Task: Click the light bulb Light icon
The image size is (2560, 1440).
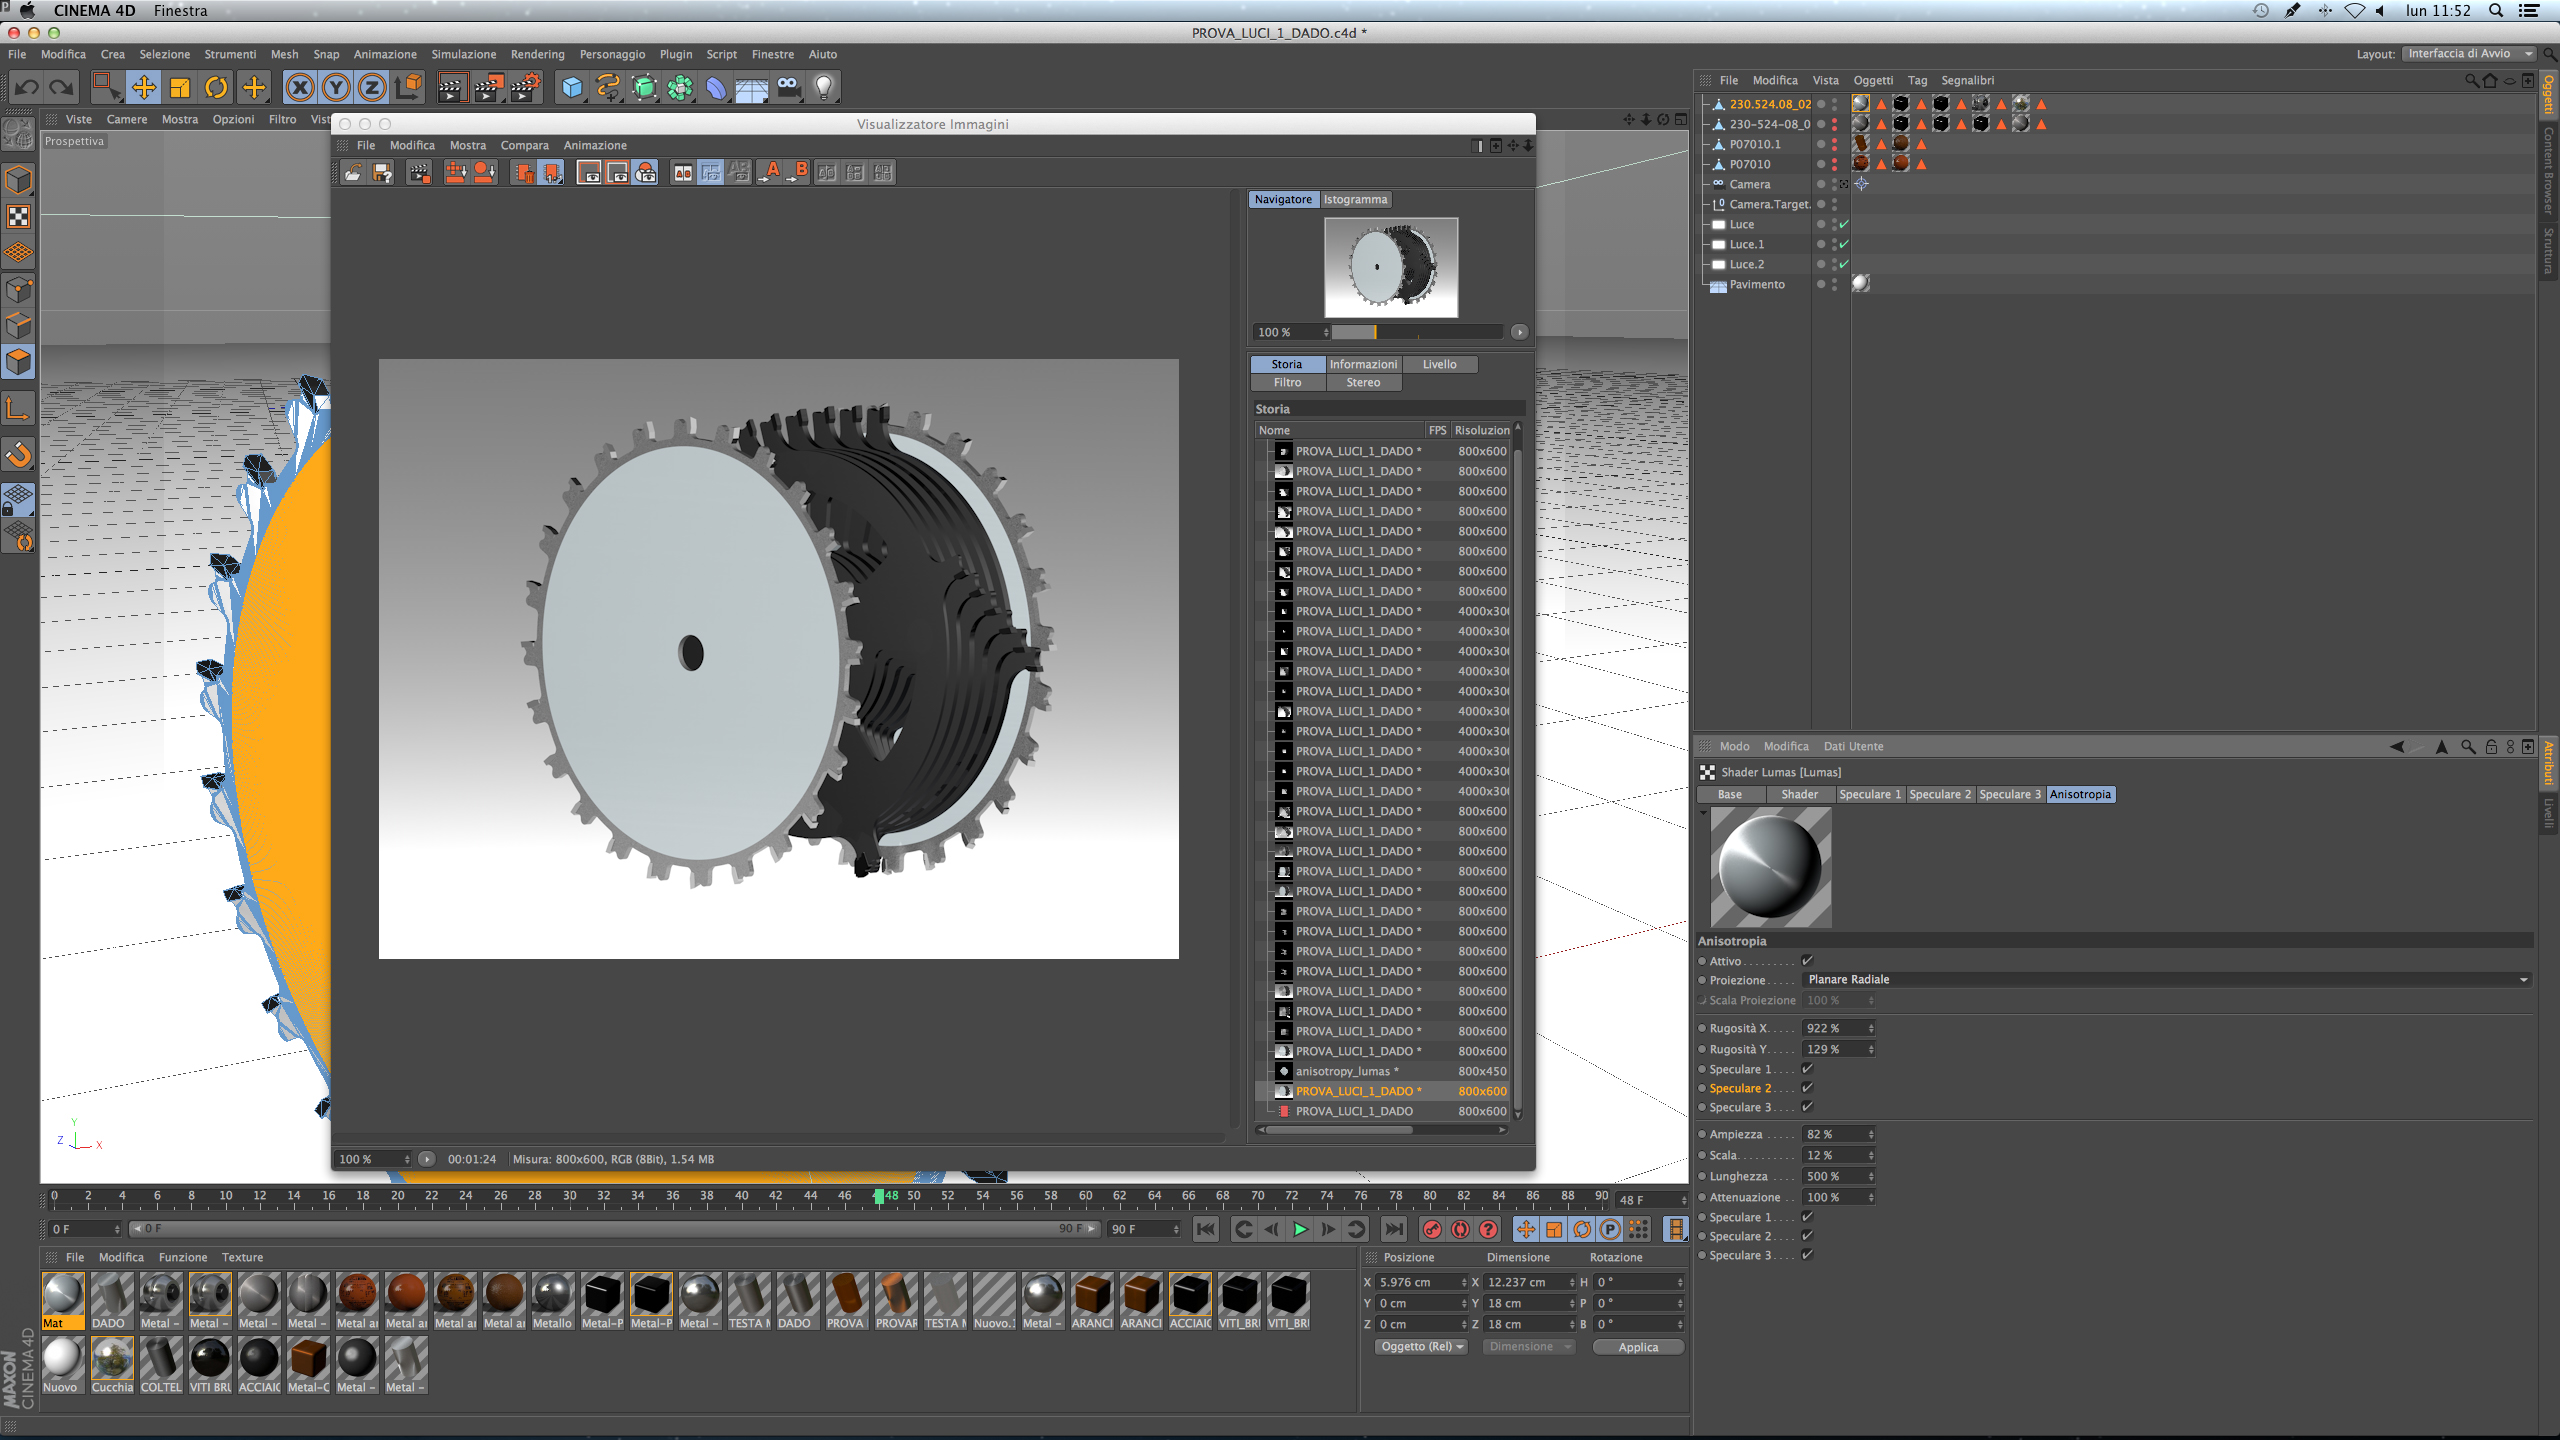Action: (824, 88)
